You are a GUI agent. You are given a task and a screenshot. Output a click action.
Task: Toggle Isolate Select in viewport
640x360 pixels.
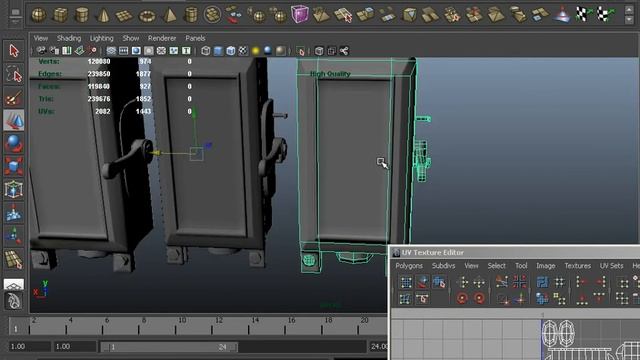point(300,51)
